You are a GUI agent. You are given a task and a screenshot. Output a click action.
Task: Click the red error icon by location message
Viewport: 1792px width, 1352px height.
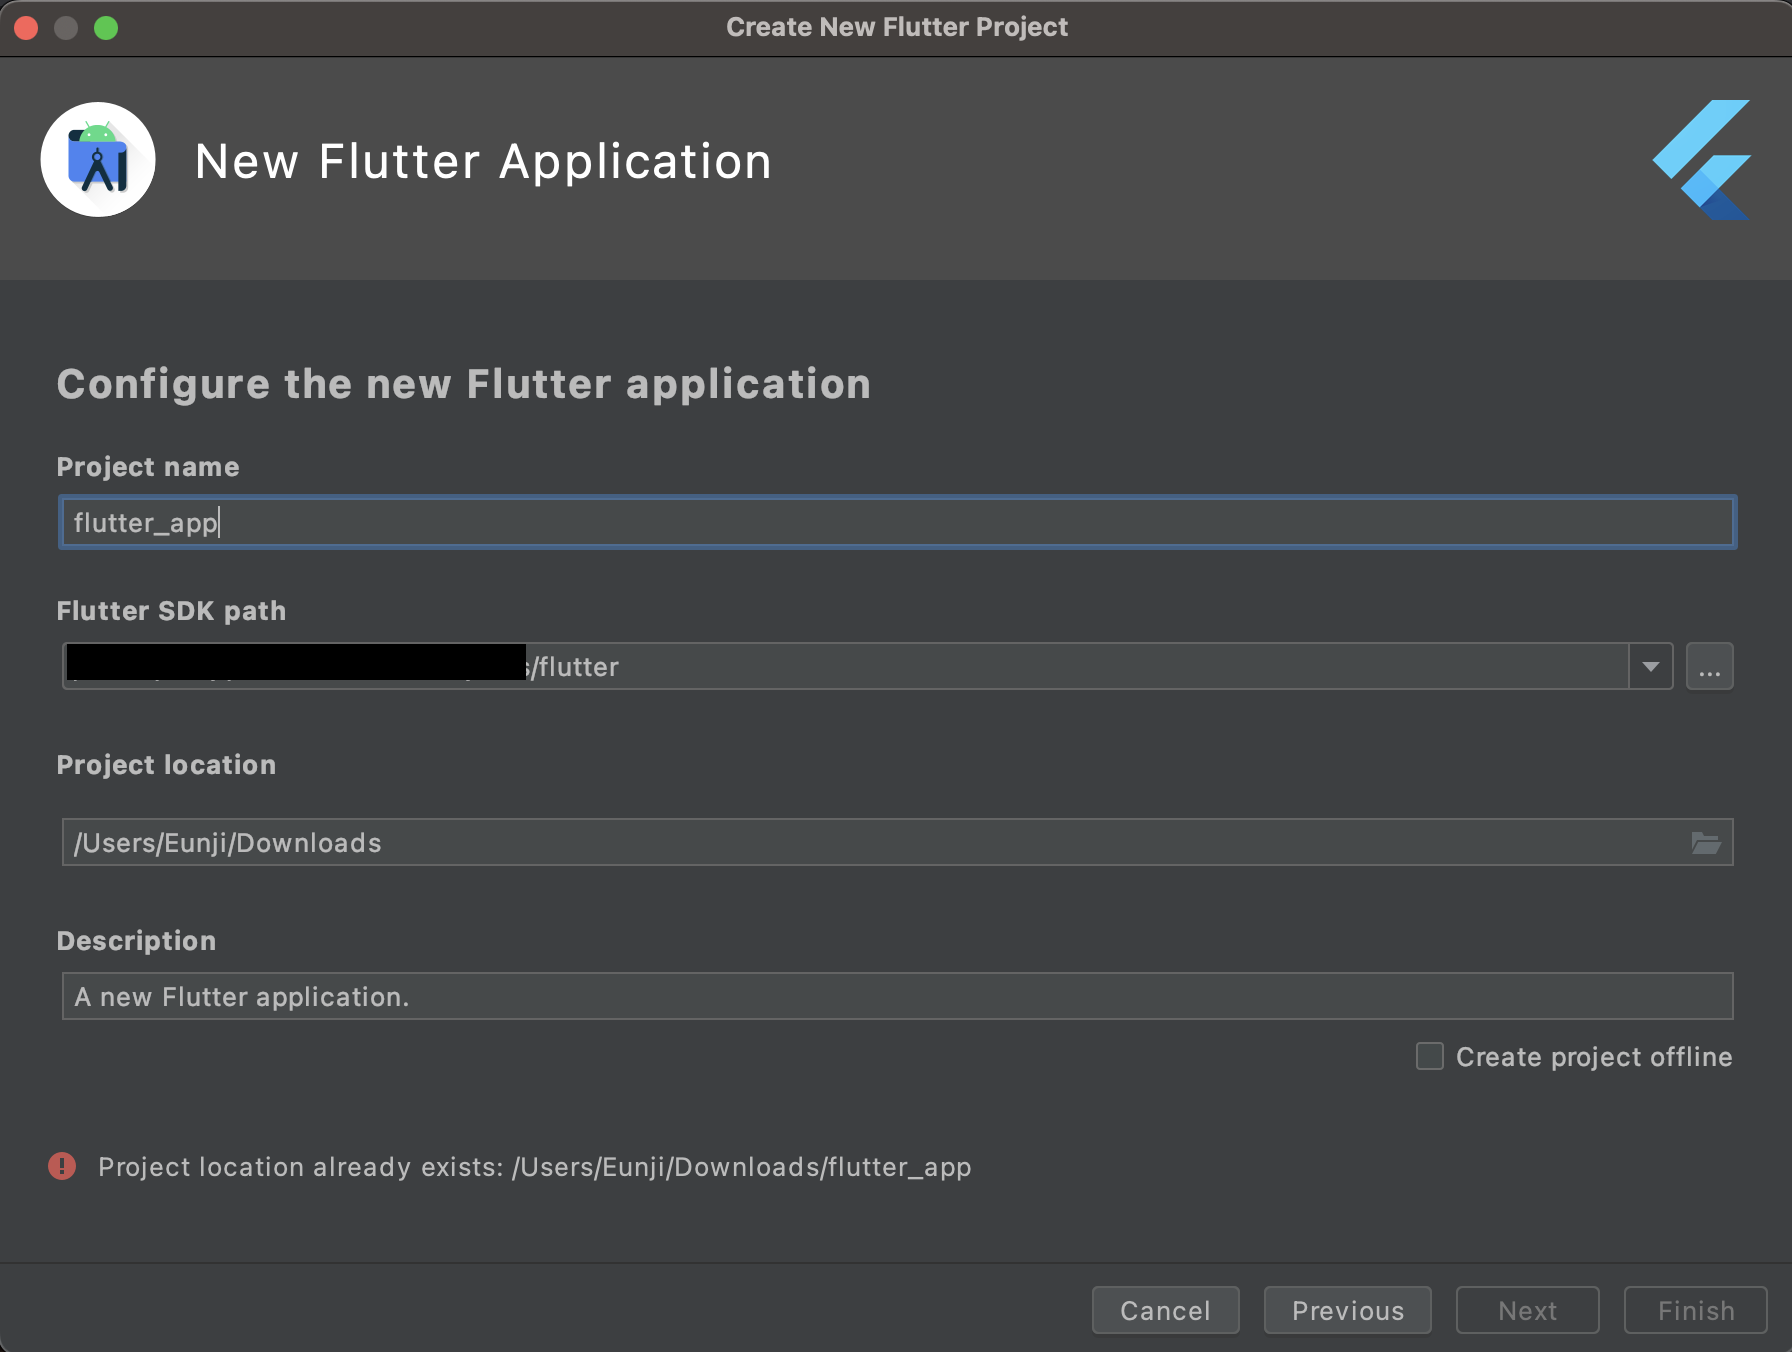[62, 1166]
